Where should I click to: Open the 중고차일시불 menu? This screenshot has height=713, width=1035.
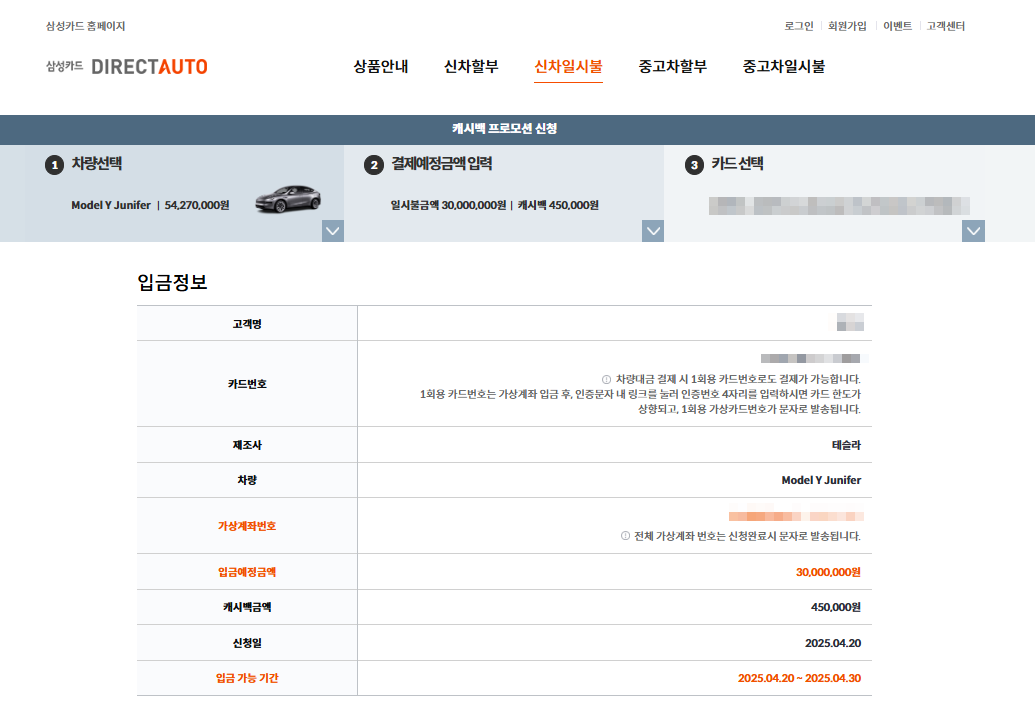pos(784,66)
